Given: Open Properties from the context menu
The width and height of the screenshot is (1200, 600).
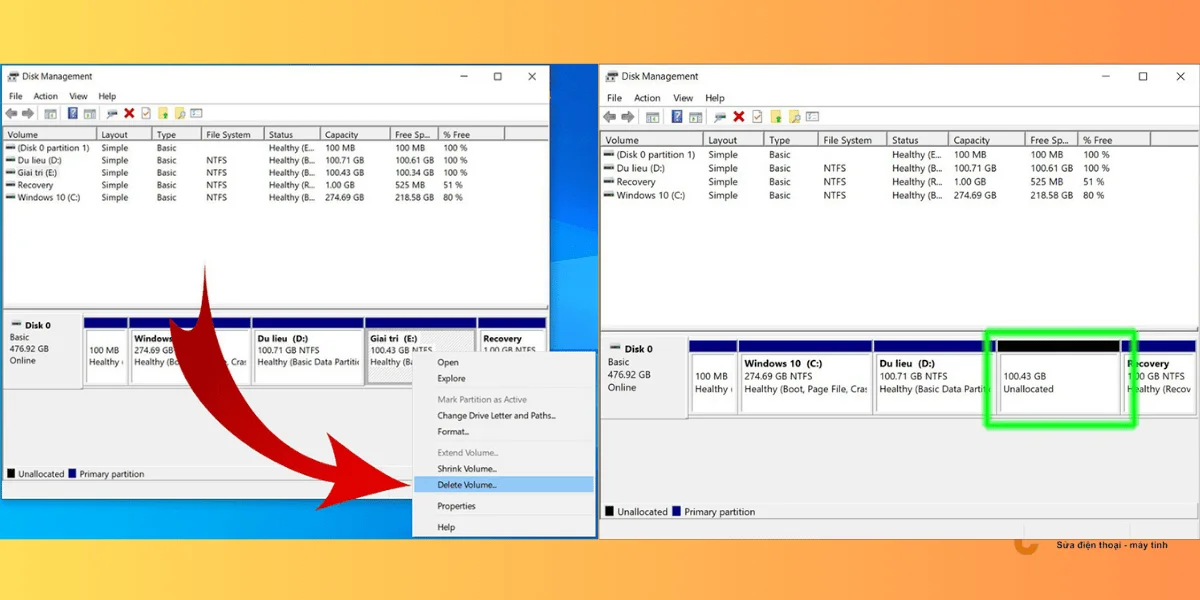Looking at the screenshot, I should click(456, 506).
